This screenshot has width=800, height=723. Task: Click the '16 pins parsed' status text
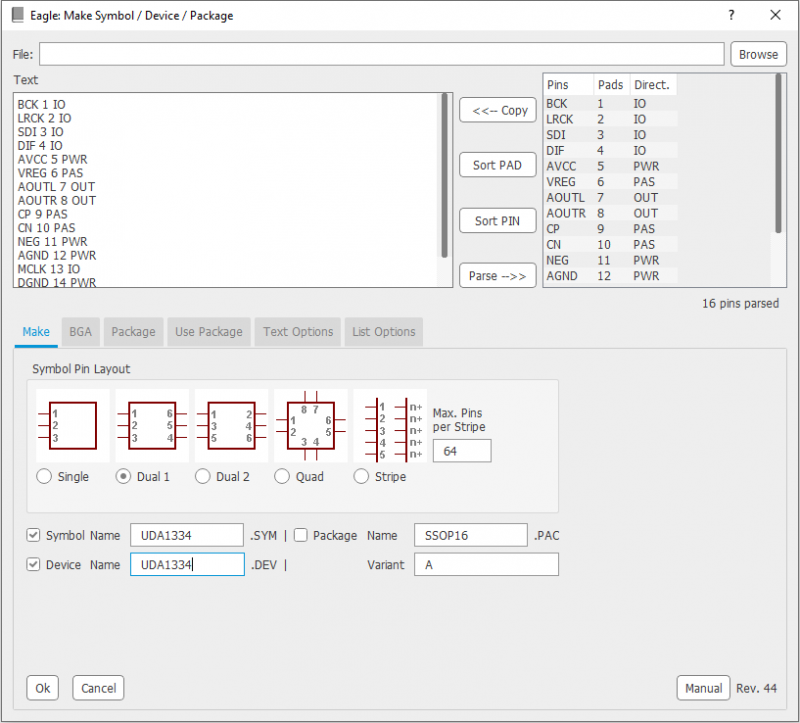pos(740,304)
